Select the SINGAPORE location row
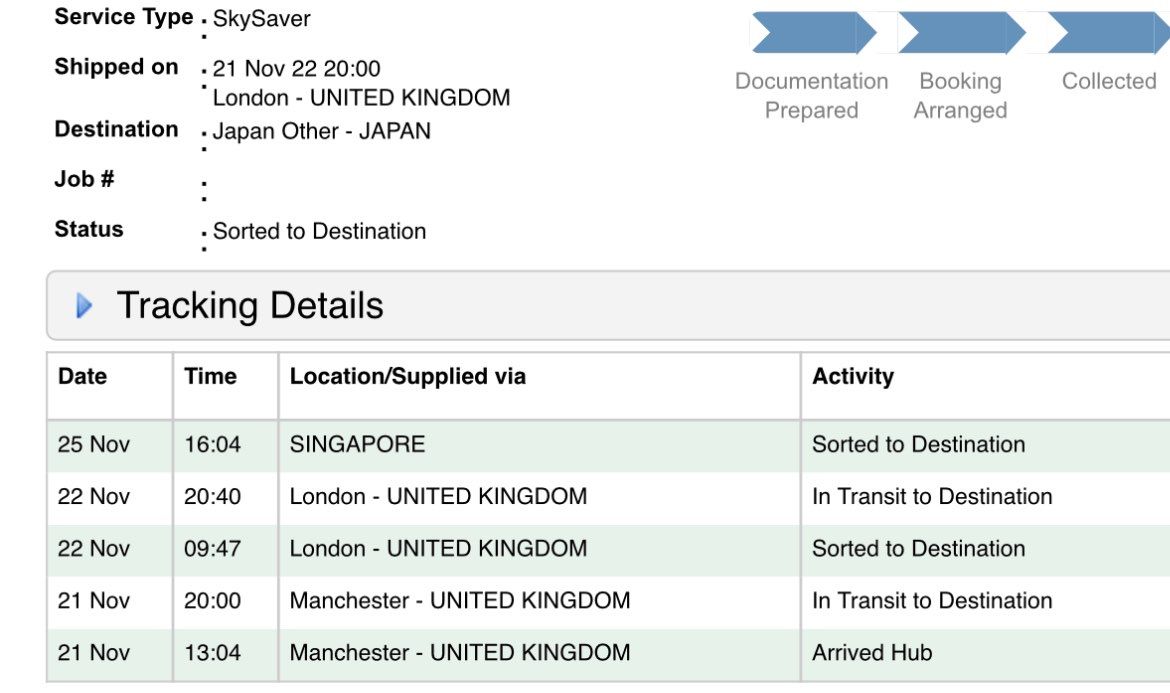Image resolution: width=1170 pixels, height=693 pixels. [608, 445]
